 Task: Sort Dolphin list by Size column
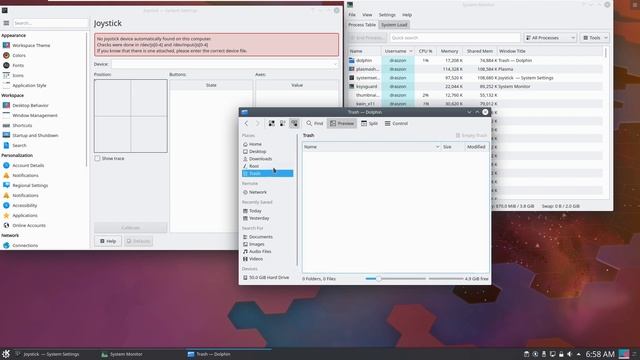pyautogui.click(x=452, y=147)
